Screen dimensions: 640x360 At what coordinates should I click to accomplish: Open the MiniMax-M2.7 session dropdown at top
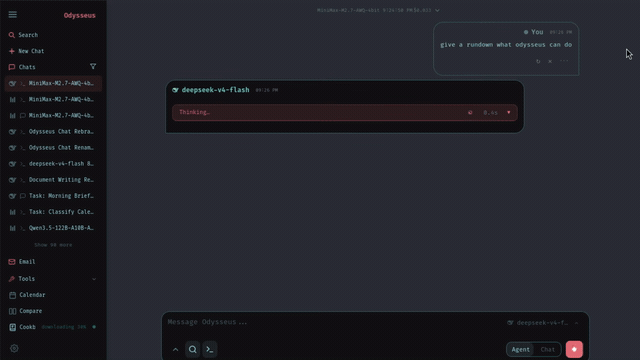378,10
